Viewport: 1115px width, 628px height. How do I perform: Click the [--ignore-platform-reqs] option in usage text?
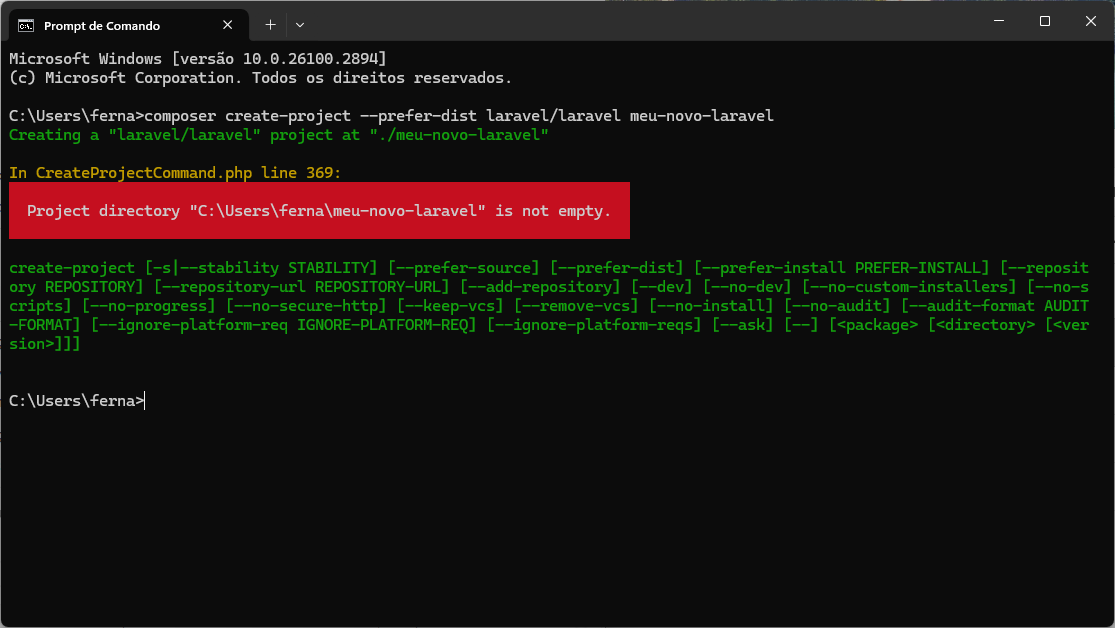[594, 325]
